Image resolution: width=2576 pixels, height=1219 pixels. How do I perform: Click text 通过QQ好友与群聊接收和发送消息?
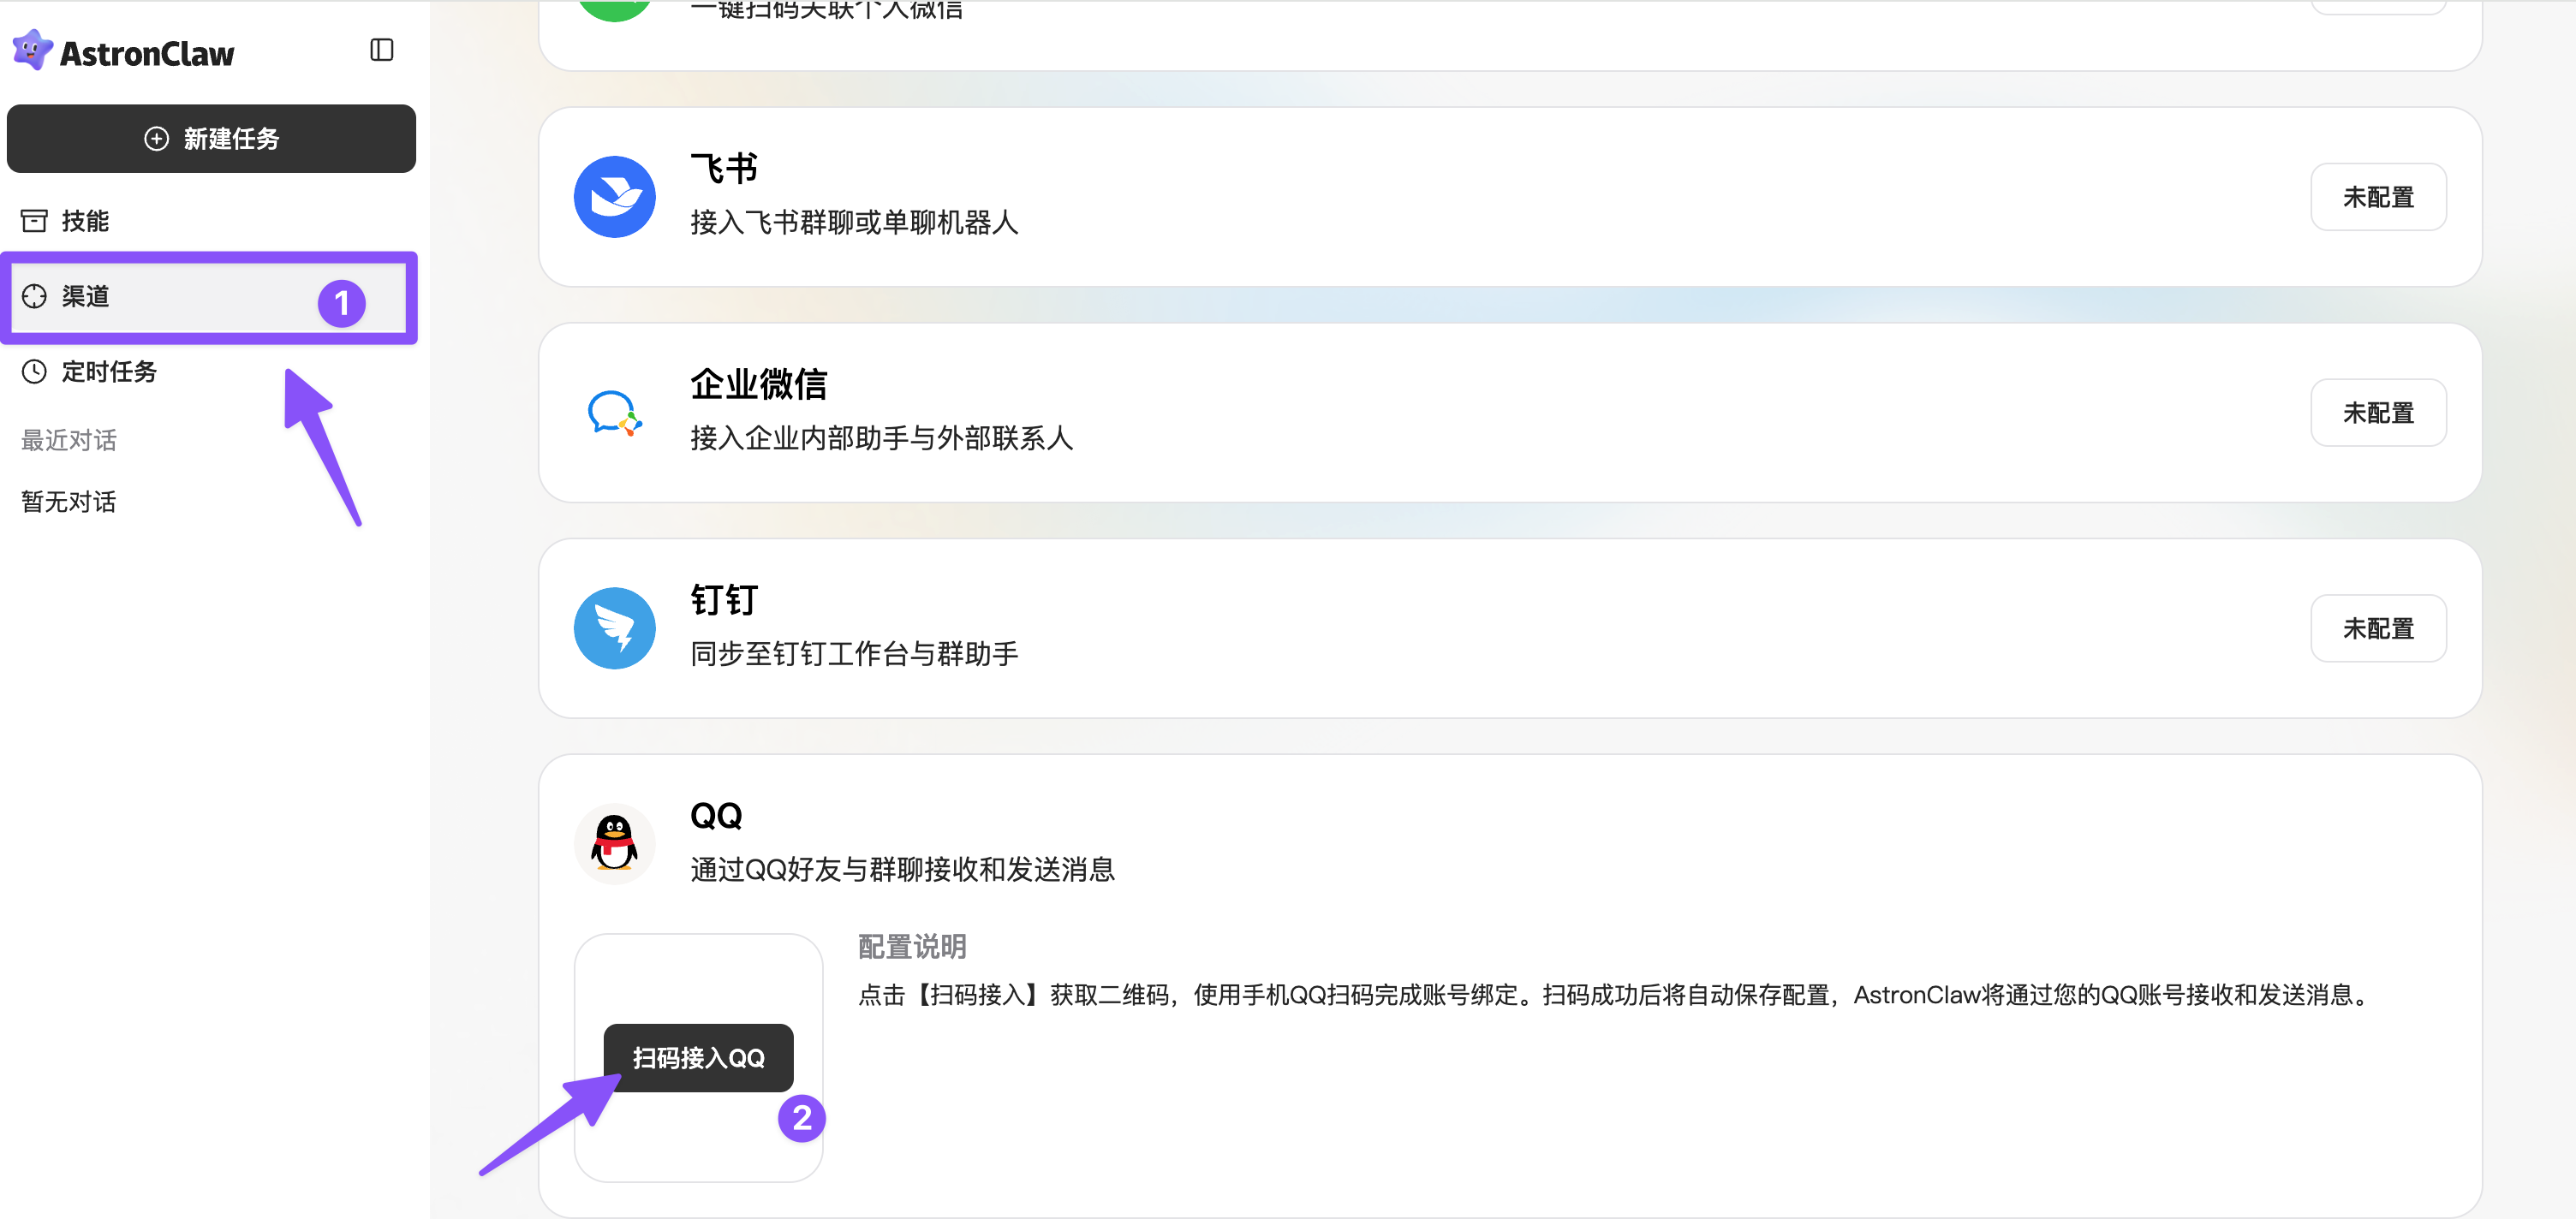902,869
